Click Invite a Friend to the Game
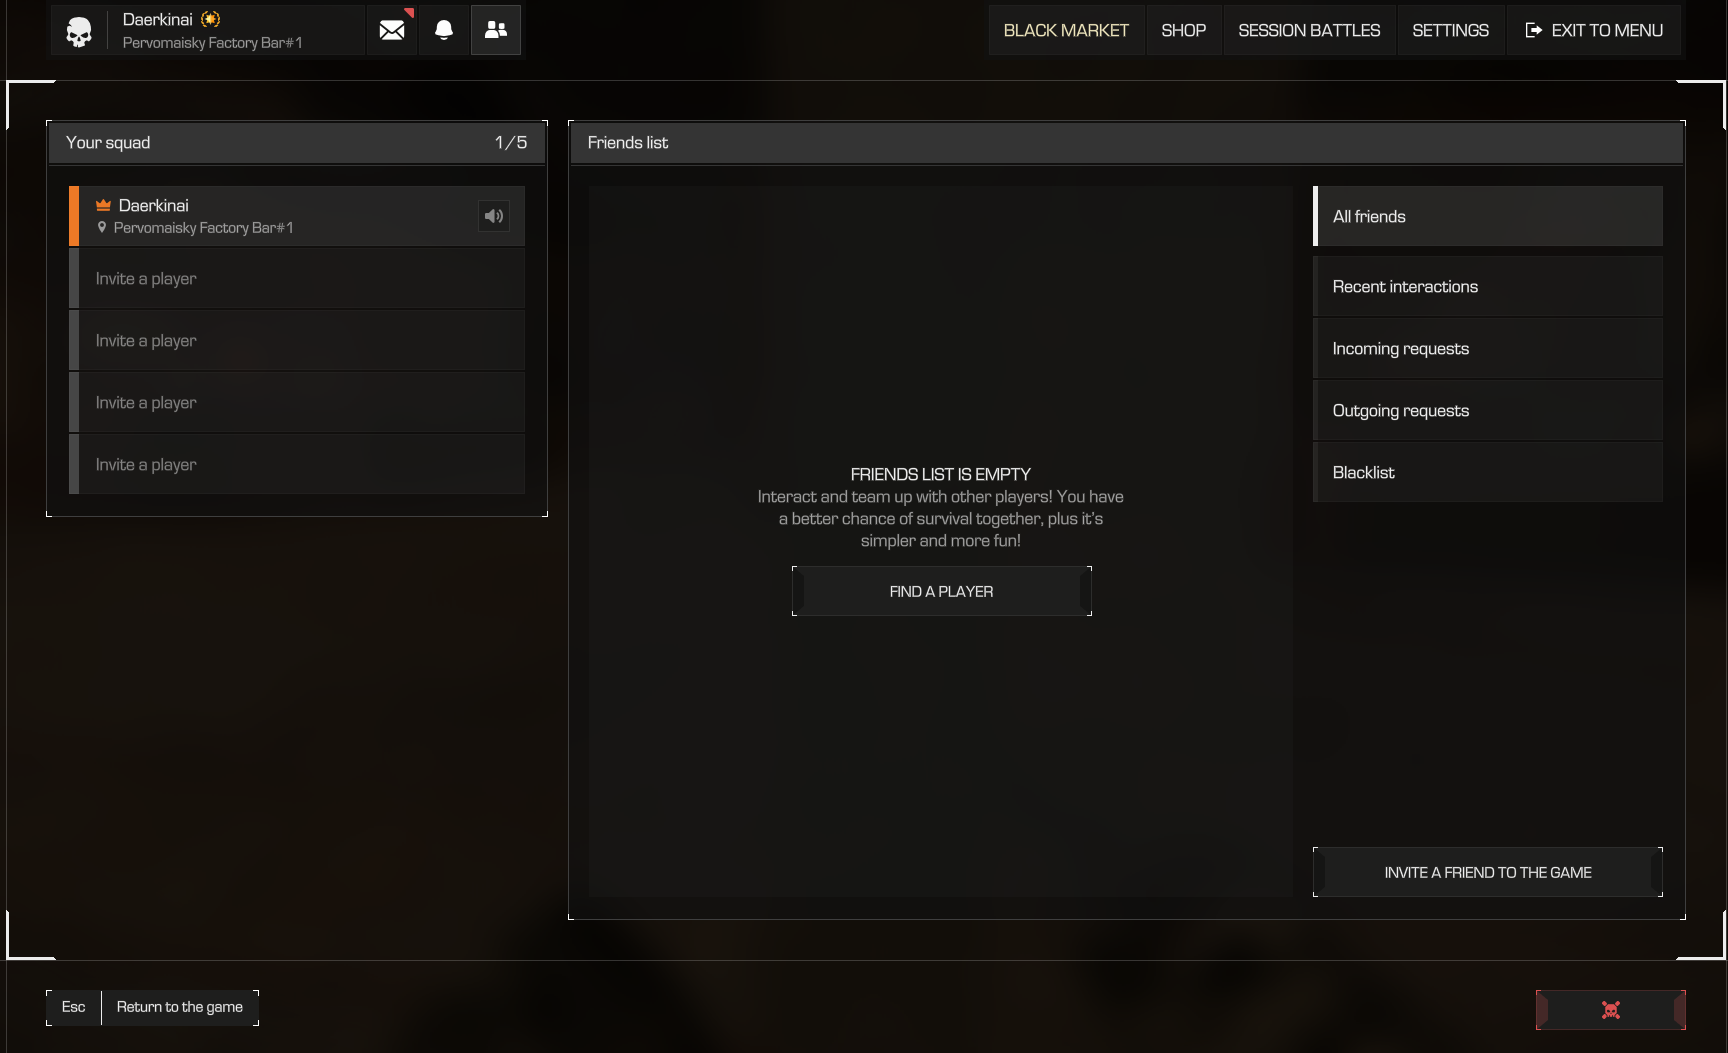This screenshot has height=1053, width=1728. 1488,872
